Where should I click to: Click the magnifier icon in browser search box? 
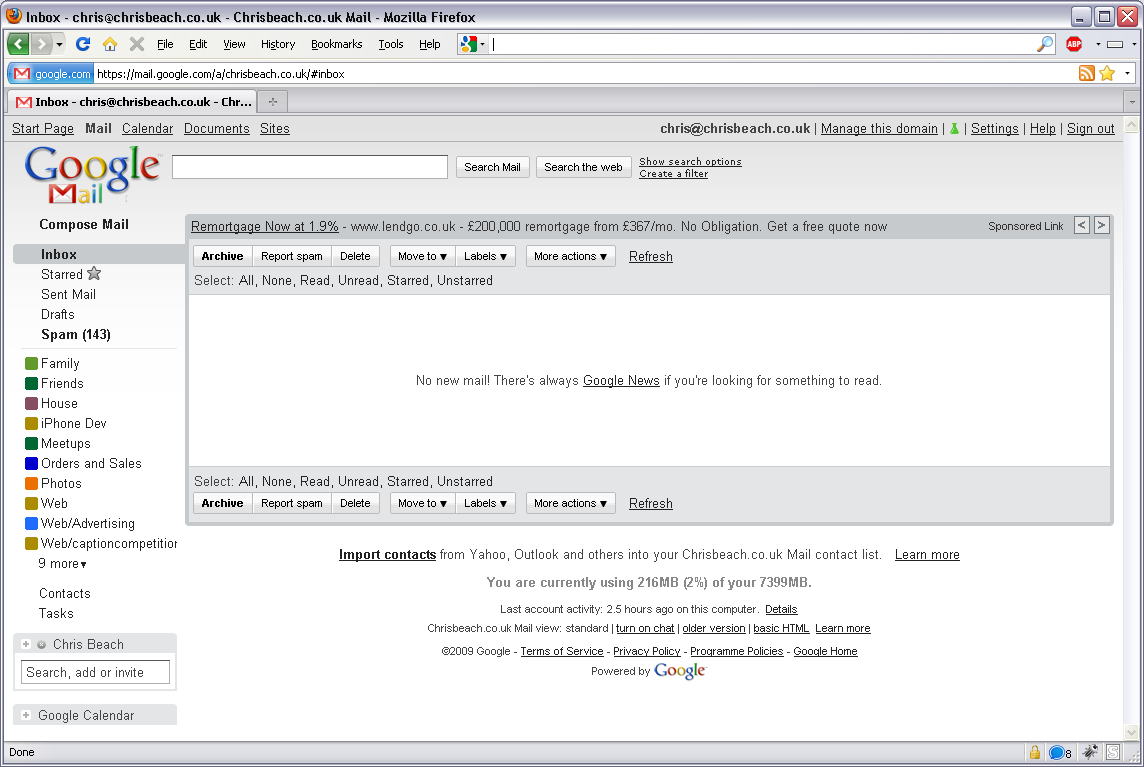(x=1045, y=45)
